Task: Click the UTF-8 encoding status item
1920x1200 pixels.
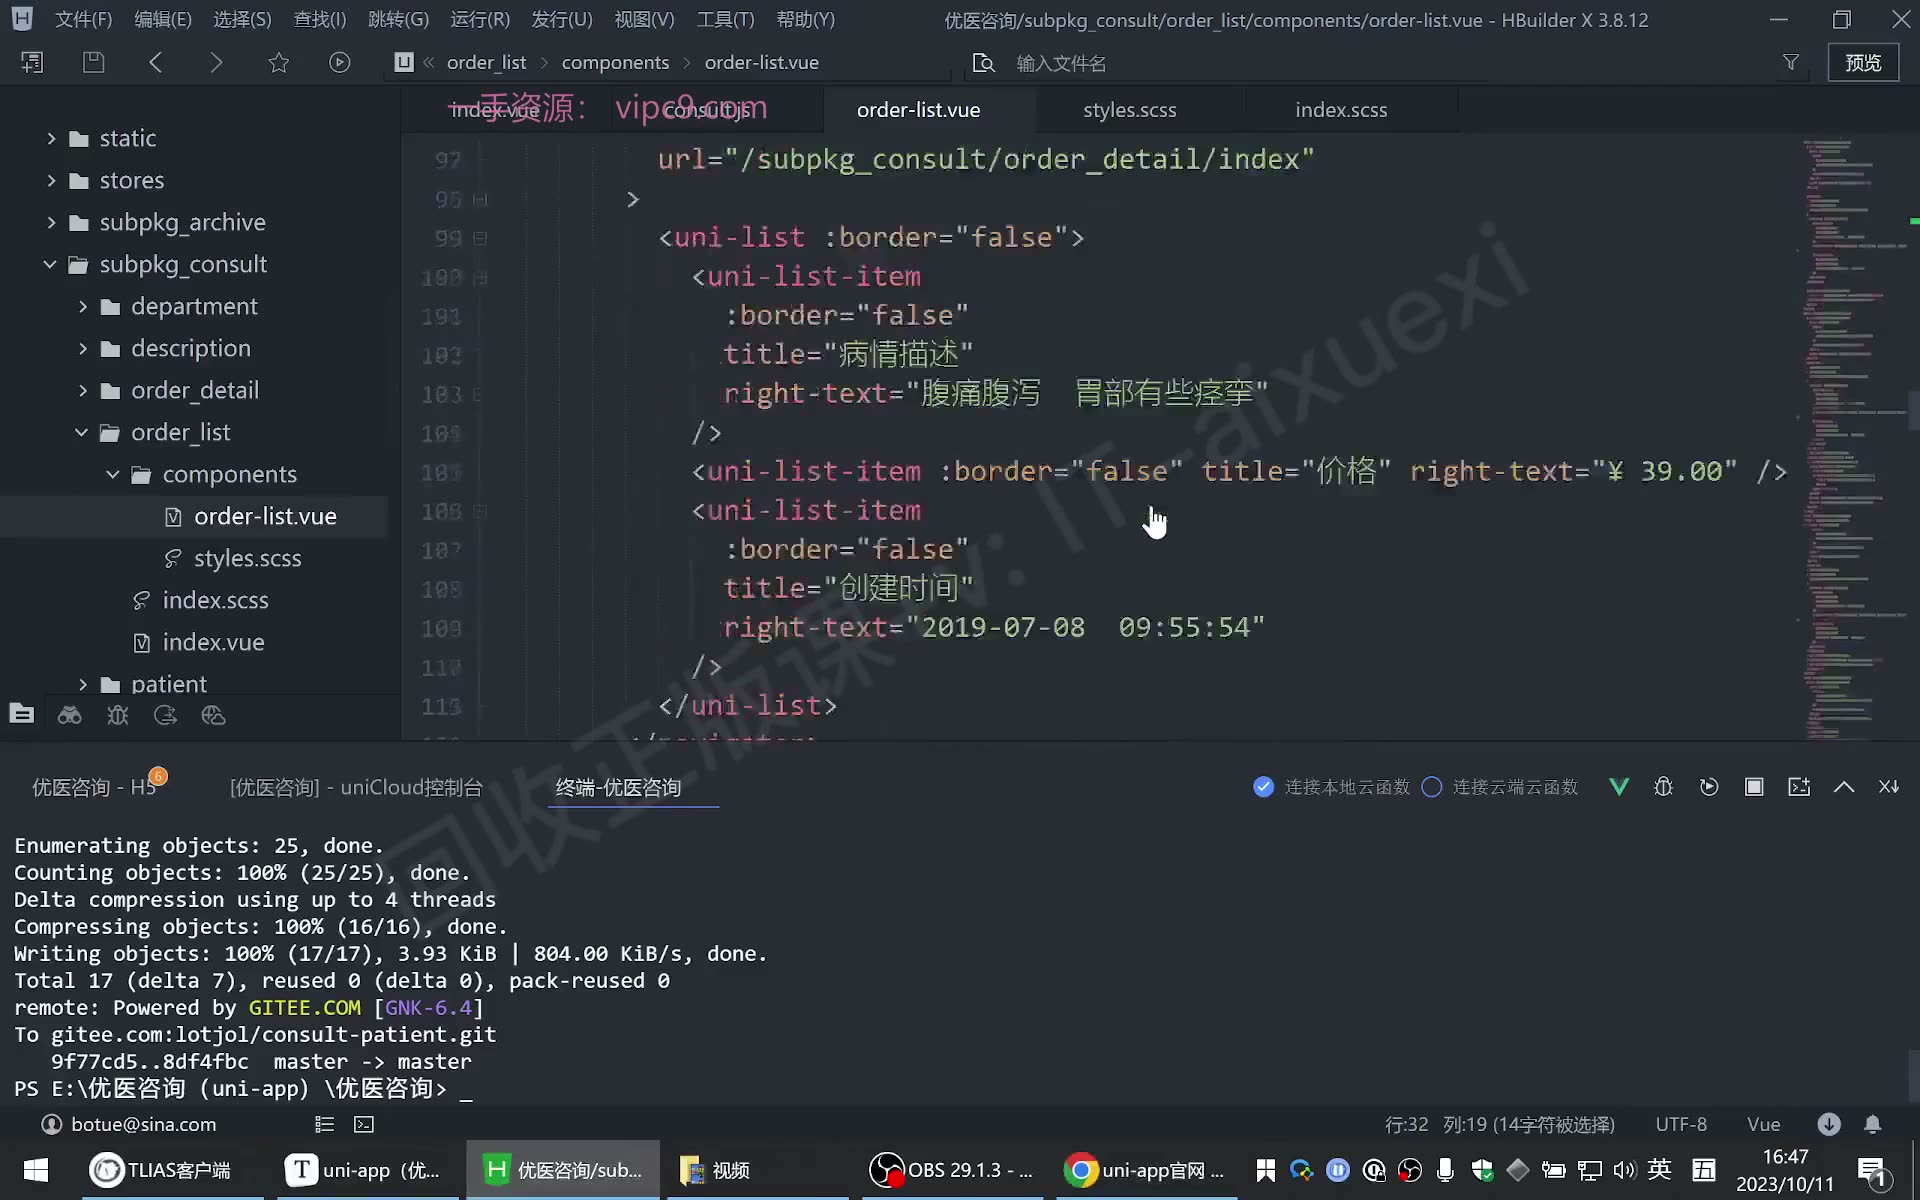Action: coord(1681,1124)
